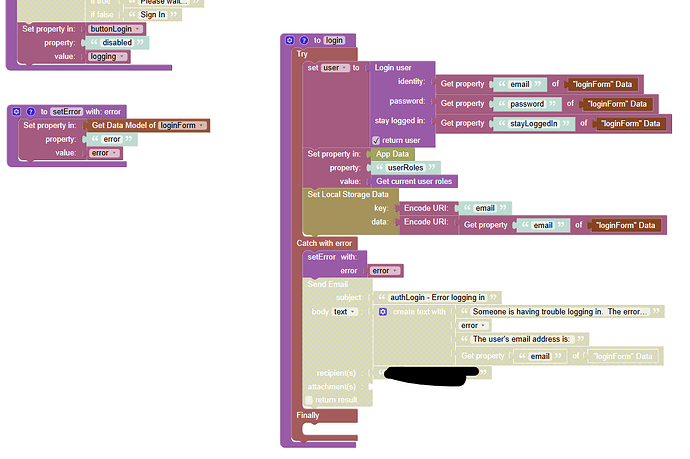690x459 pixels.
Task: Open the body text type dropdown
Action: coord(345,312)
